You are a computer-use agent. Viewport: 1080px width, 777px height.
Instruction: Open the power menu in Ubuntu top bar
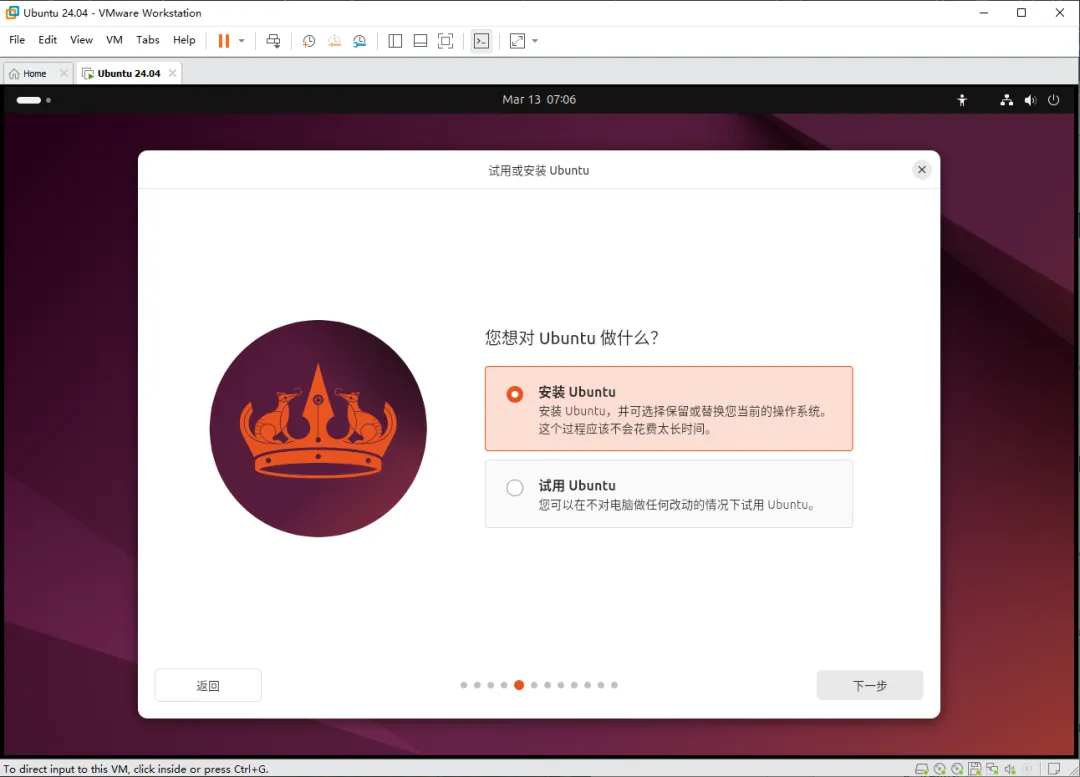point(1053,100)
